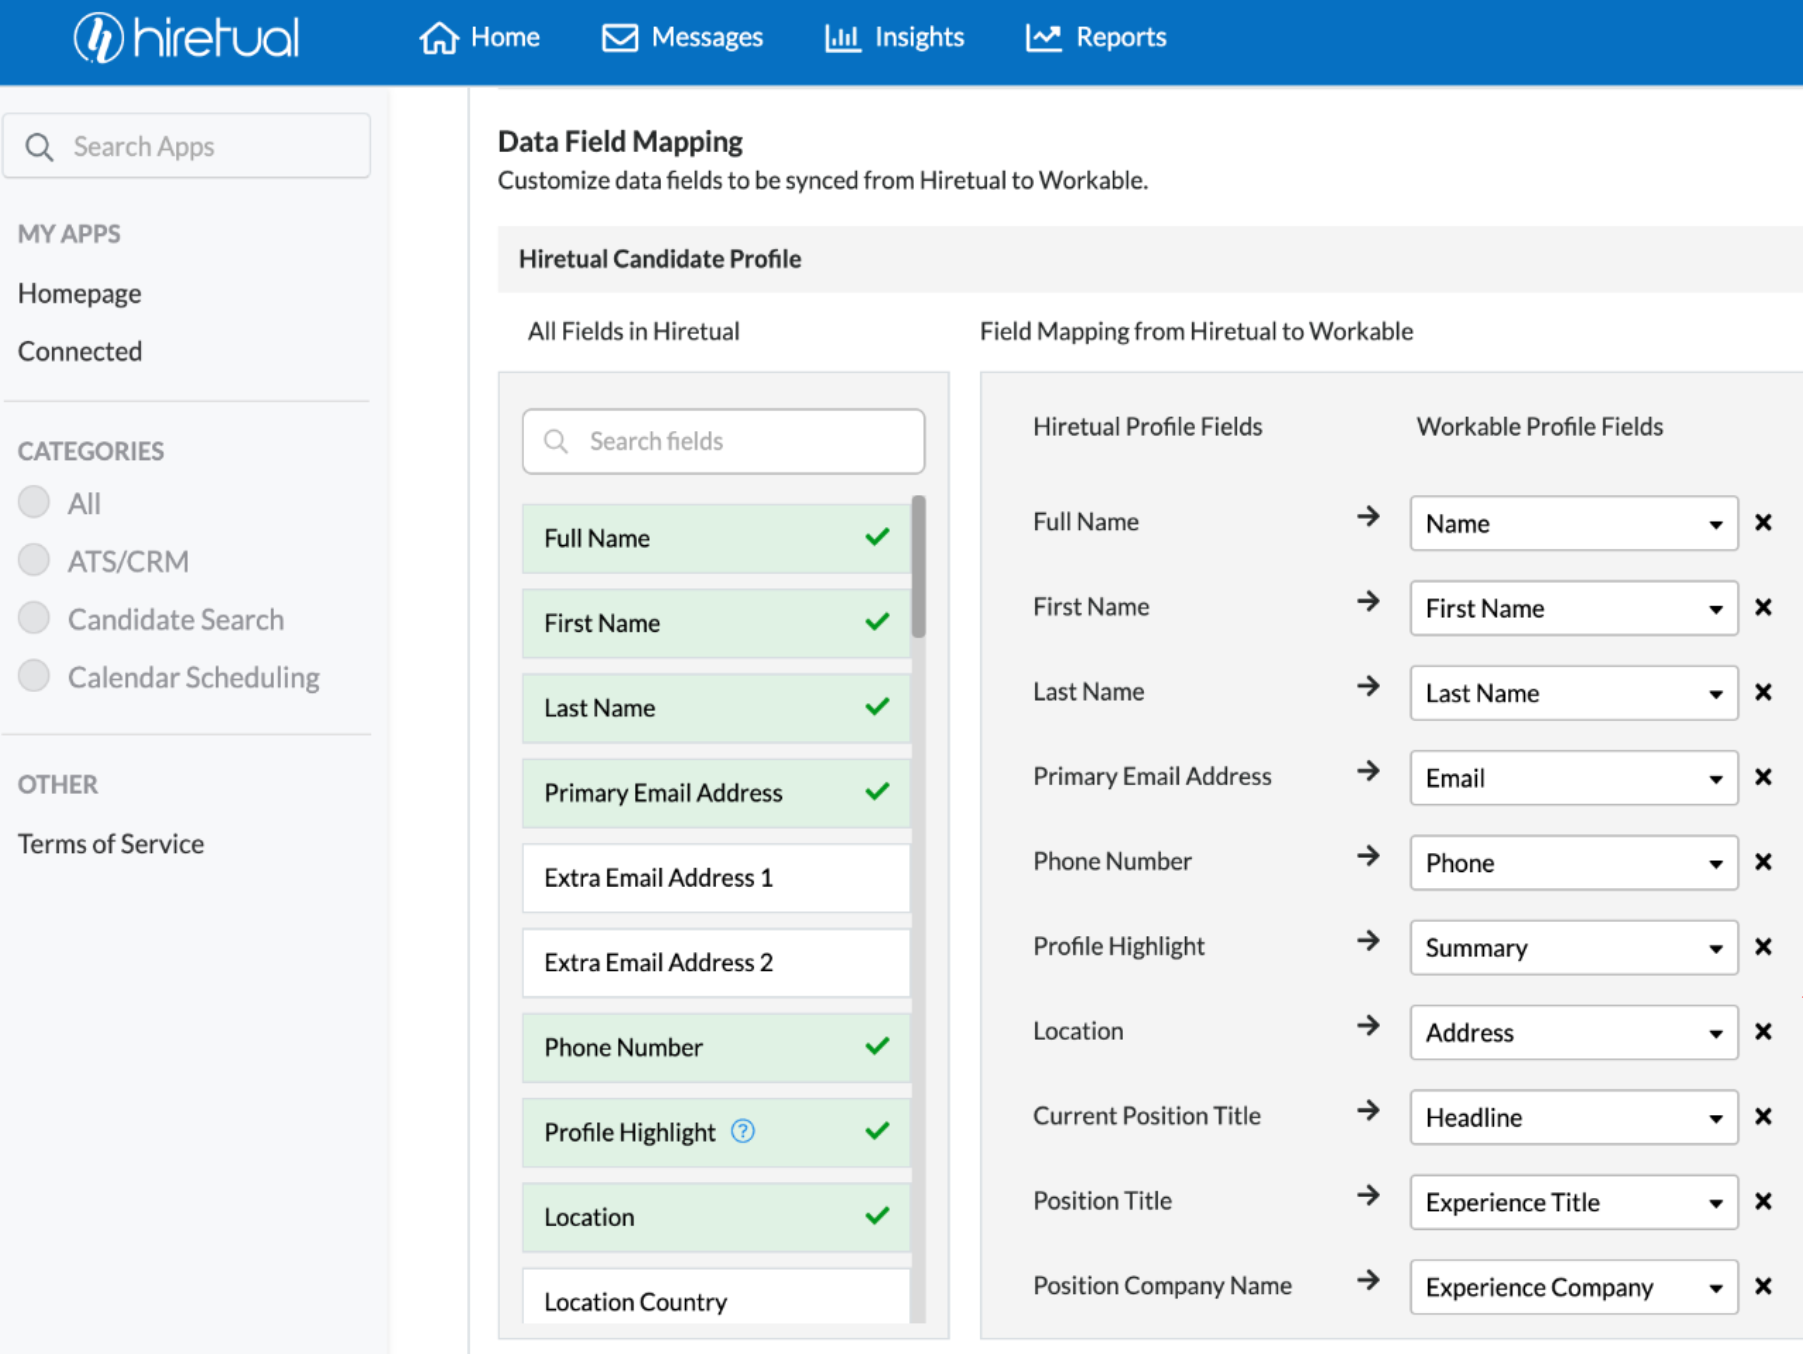1803x1354 pixels.
Task: Go to Homepage in My Apps
Action: [80, 293]
